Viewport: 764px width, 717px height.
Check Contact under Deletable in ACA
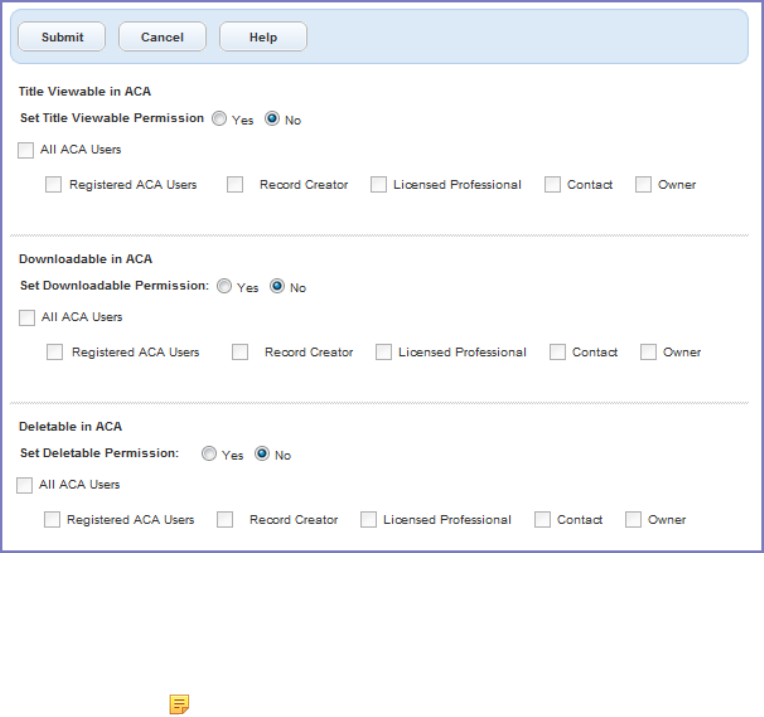[542, 520]
